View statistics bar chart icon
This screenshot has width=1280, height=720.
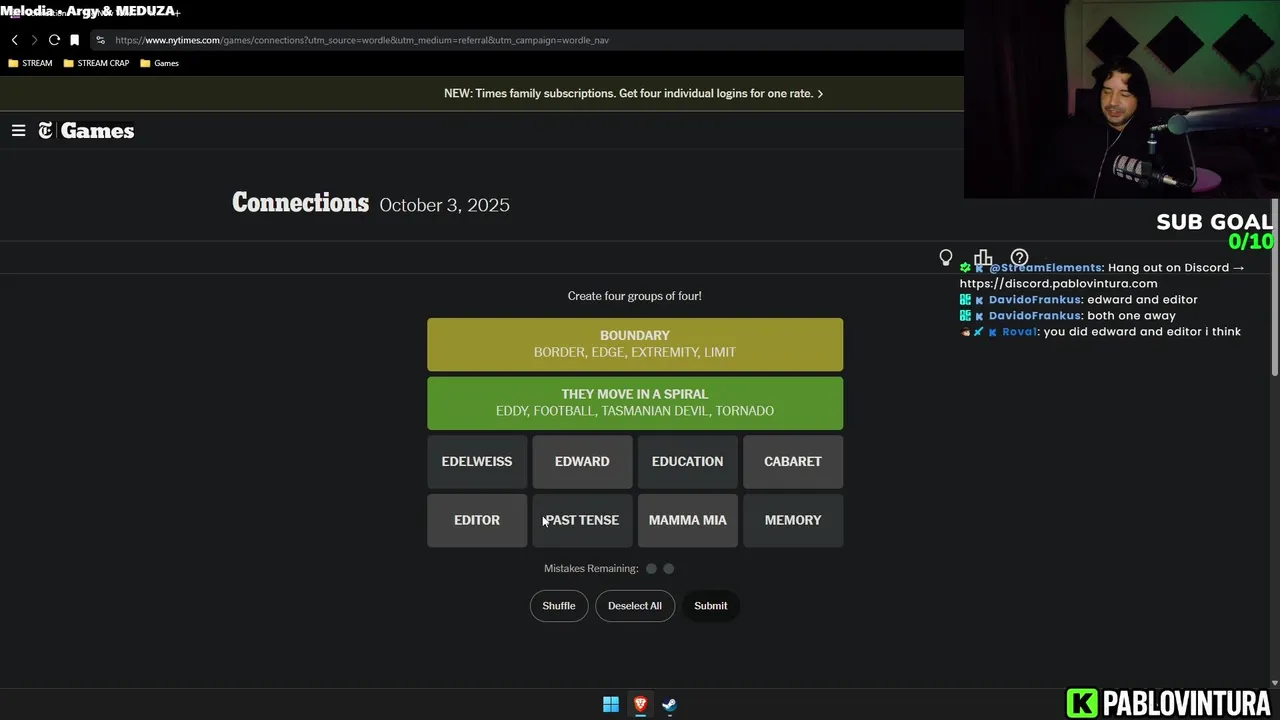(x=983, y=258)
